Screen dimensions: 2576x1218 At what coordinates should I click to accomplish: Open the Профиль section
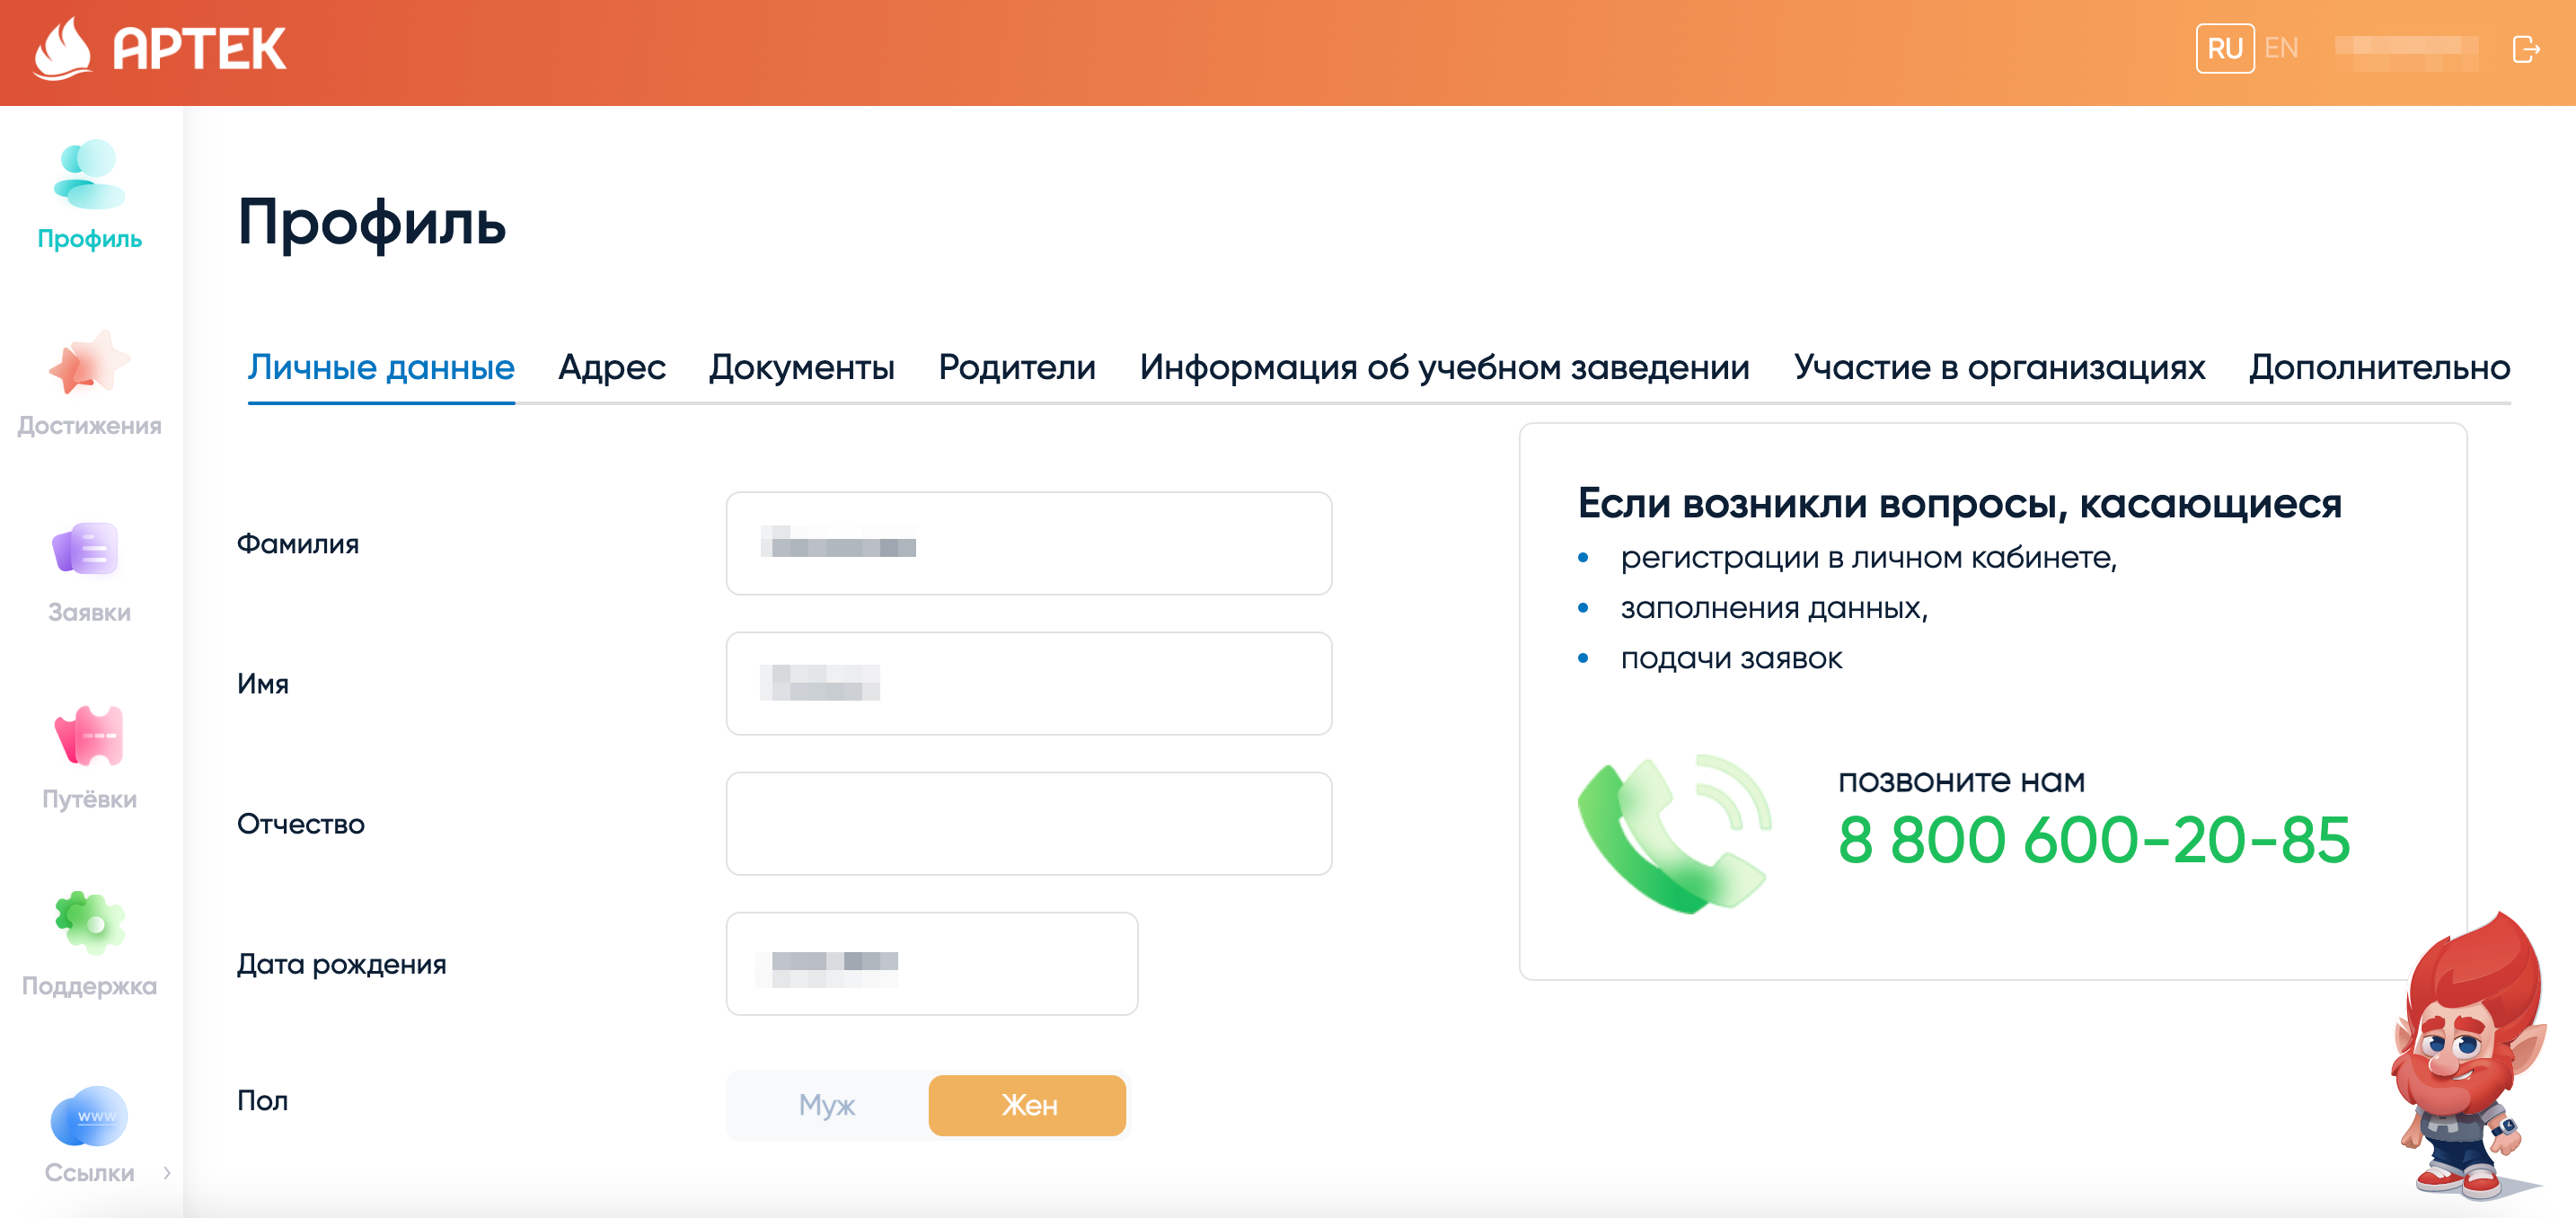(x=89, y=196)
